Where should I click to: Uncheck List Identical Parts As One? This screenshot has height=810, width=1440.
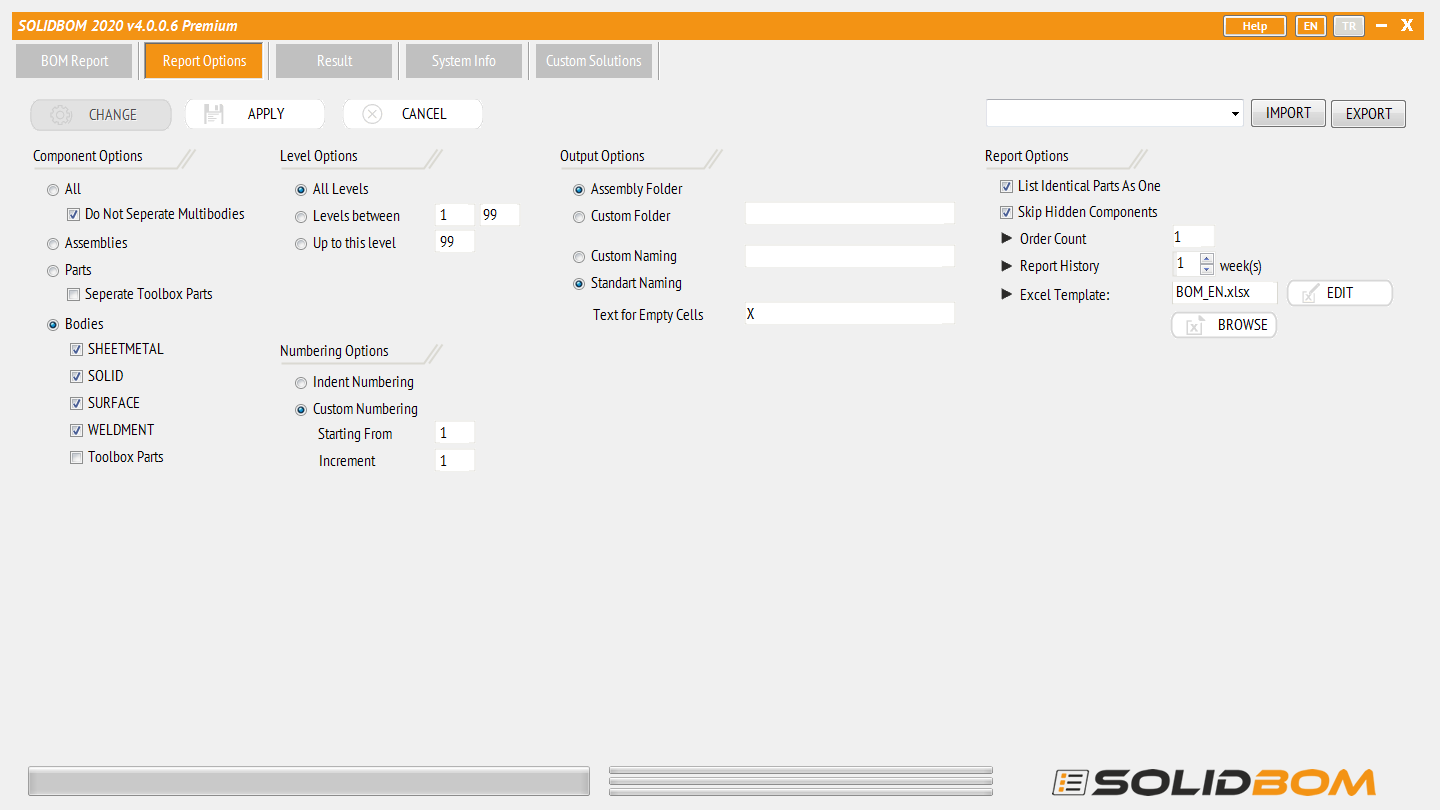coord(1006,186)
